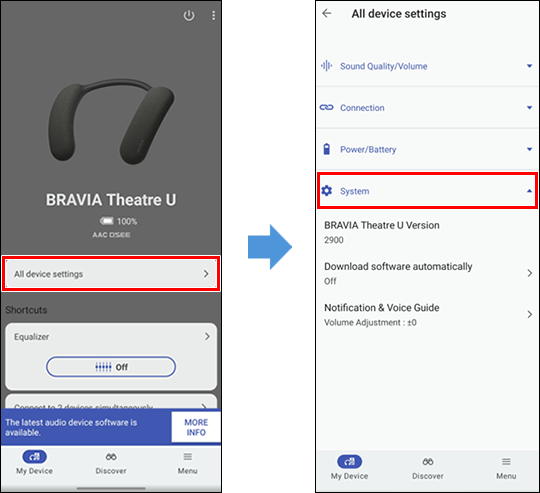Screen dimensions: 540x493
Task: Toggle the Equalizer Off pill button
Action: [111, 367]
